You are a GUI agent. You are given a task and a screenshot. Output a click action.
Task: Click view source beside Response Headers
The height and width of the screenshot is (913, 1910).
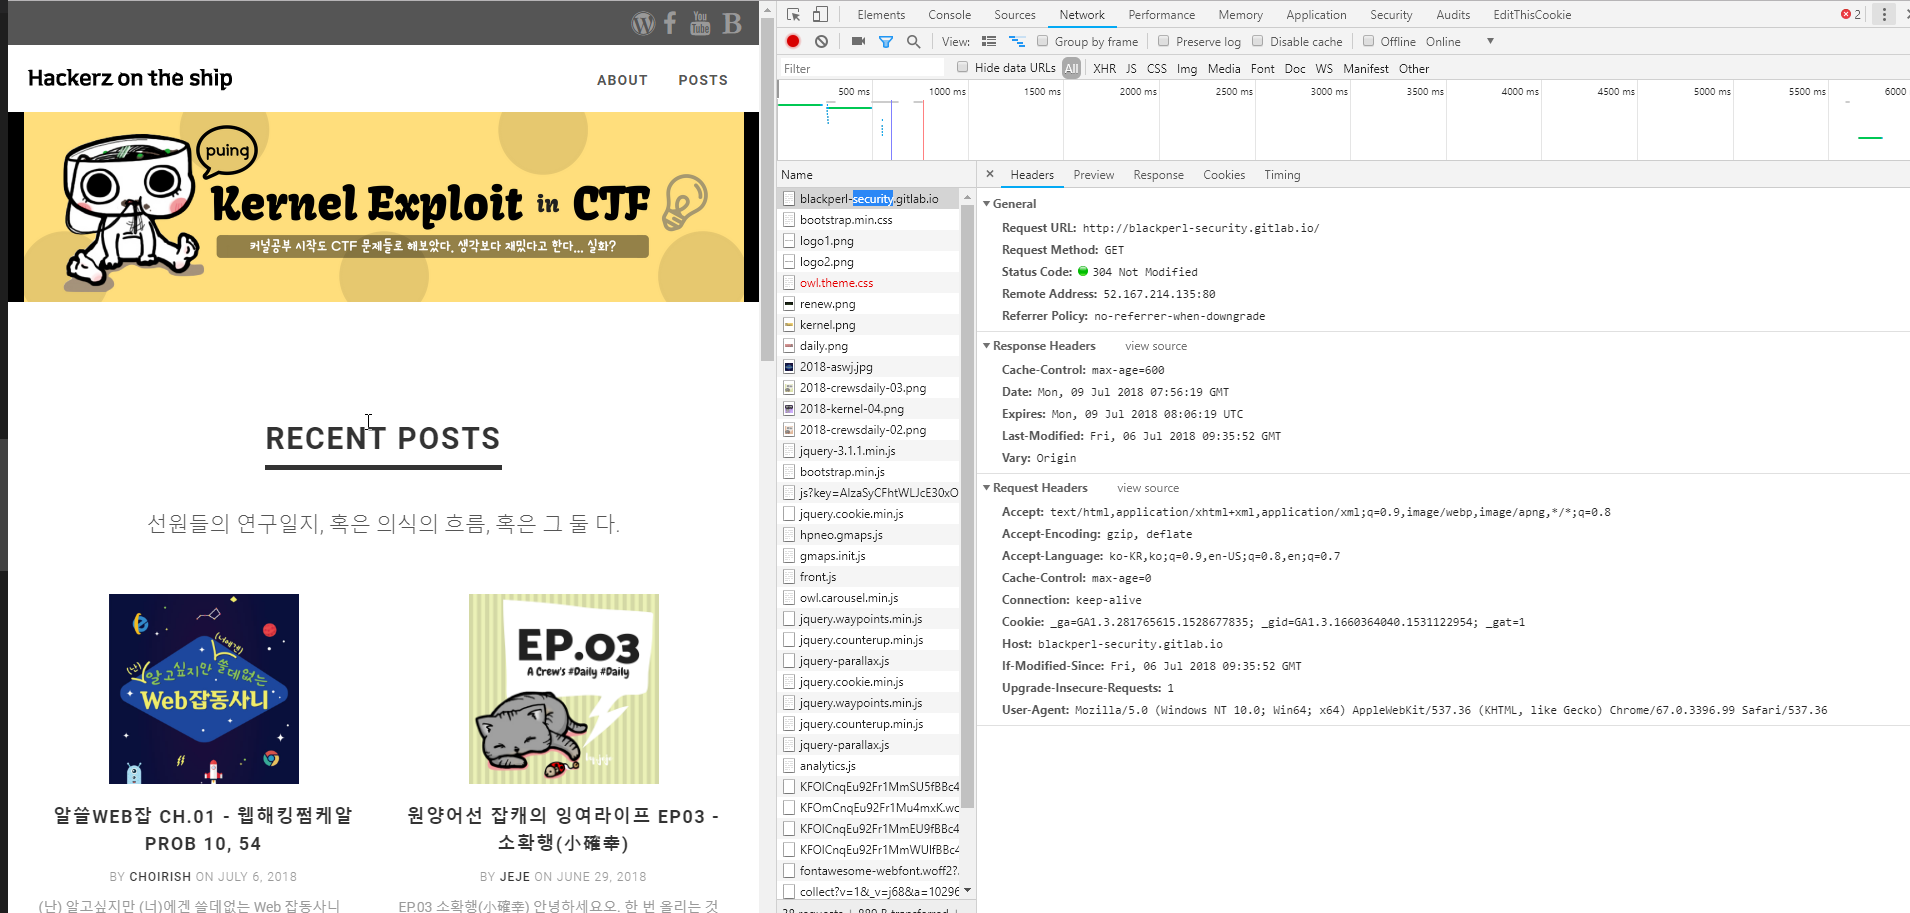1155,346
